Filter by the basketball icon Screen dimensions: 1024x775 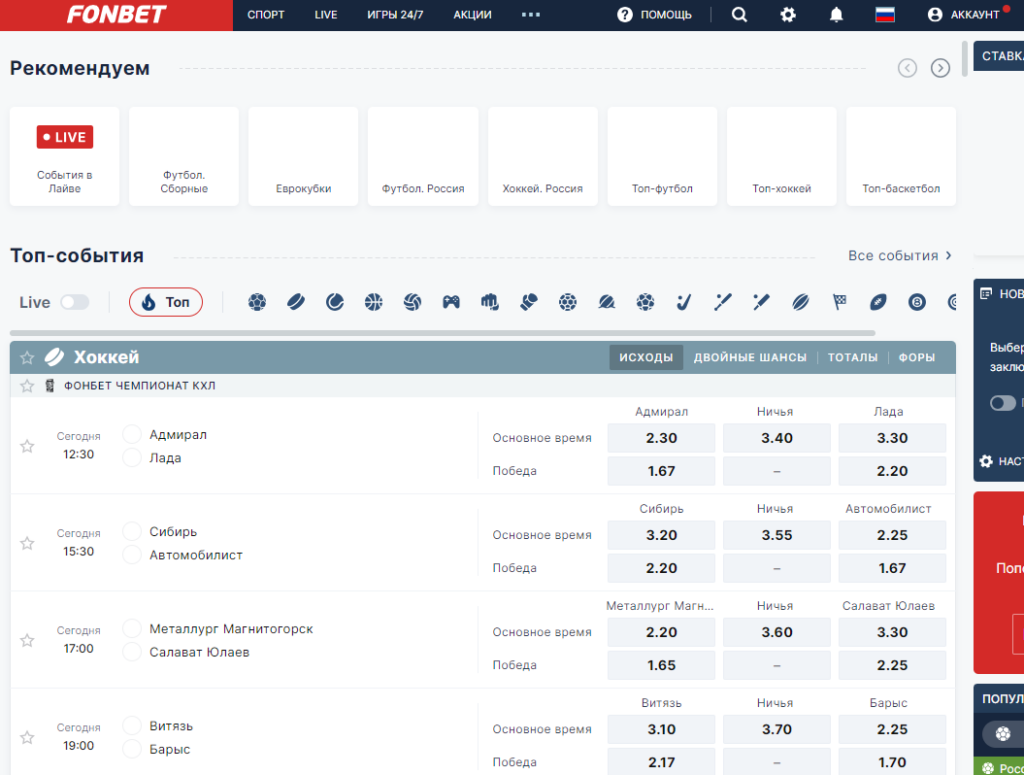374,302
